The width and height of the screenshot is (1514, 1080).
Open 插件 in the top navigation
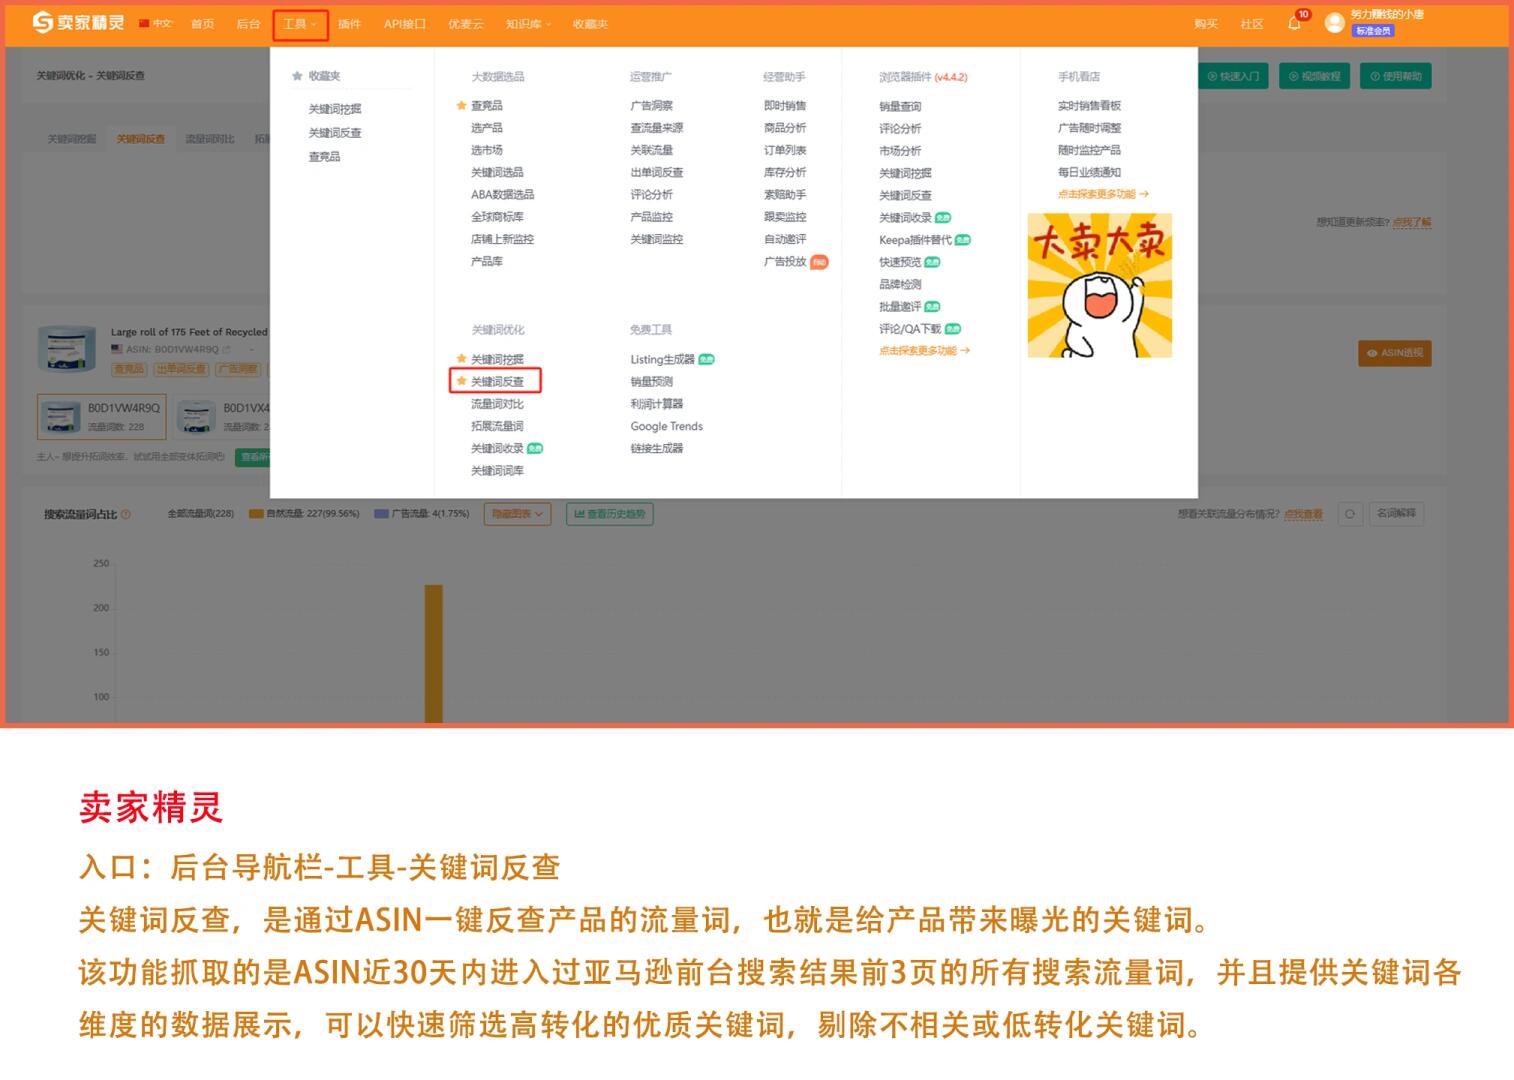(x=349, y=24)
